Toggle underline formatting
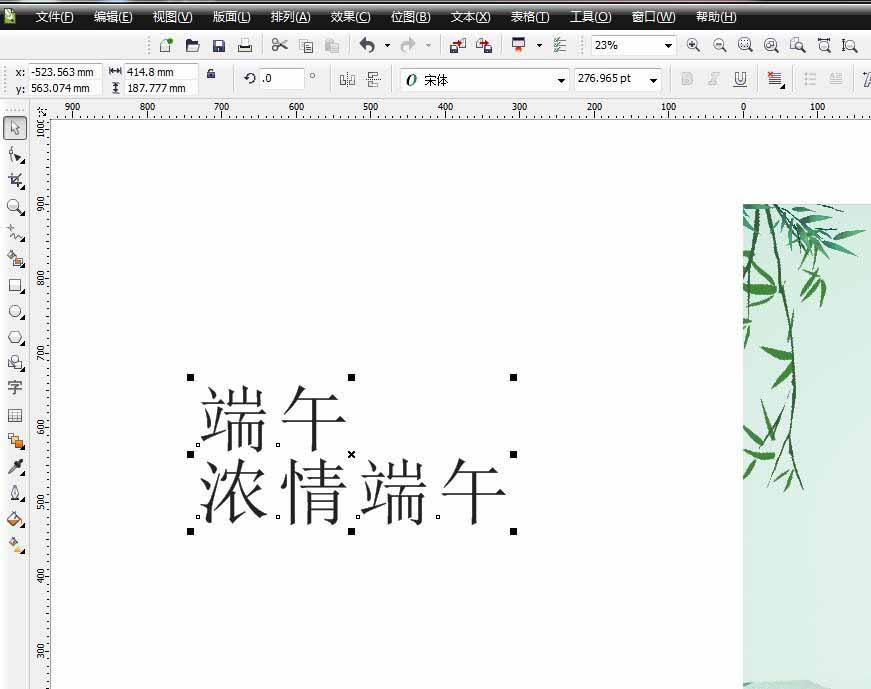 (x=740, y=78)
